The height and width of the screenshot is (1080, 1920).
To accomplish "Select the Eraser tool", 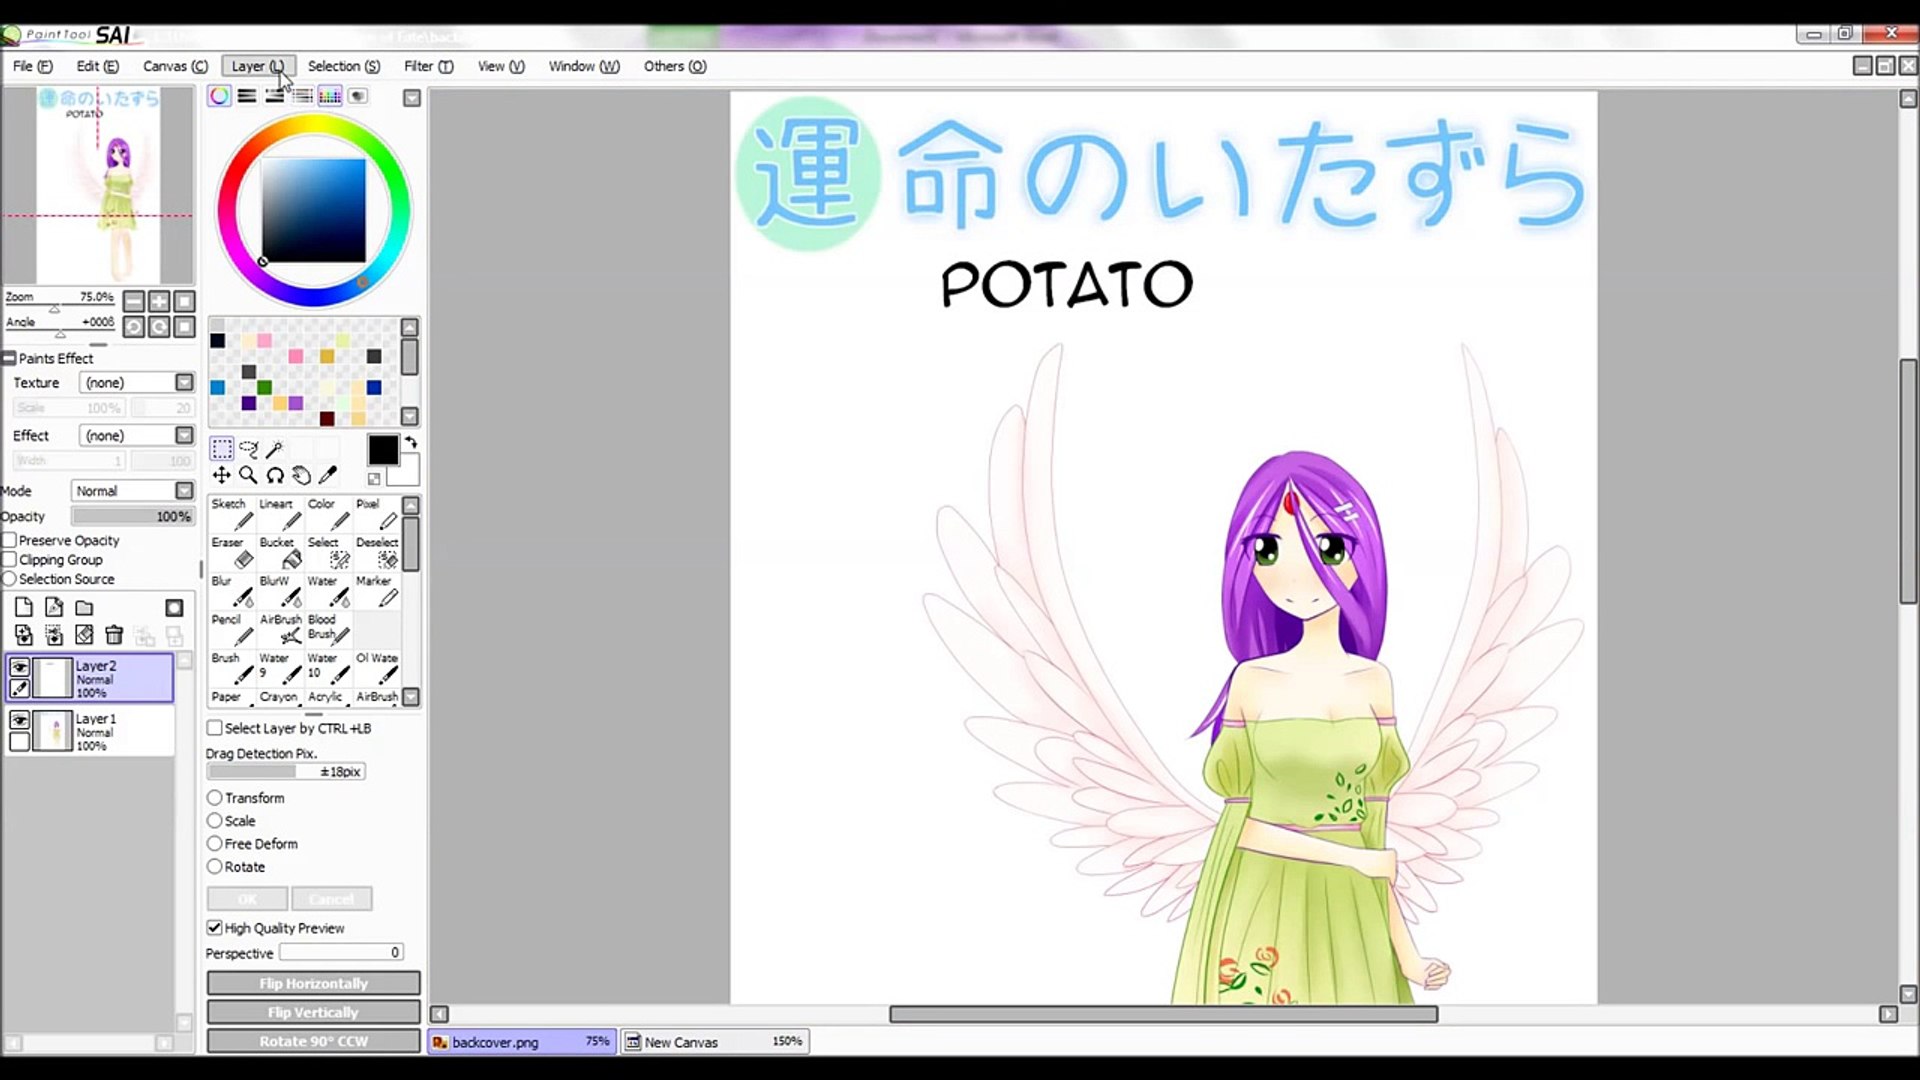I will tap(232, 553).
